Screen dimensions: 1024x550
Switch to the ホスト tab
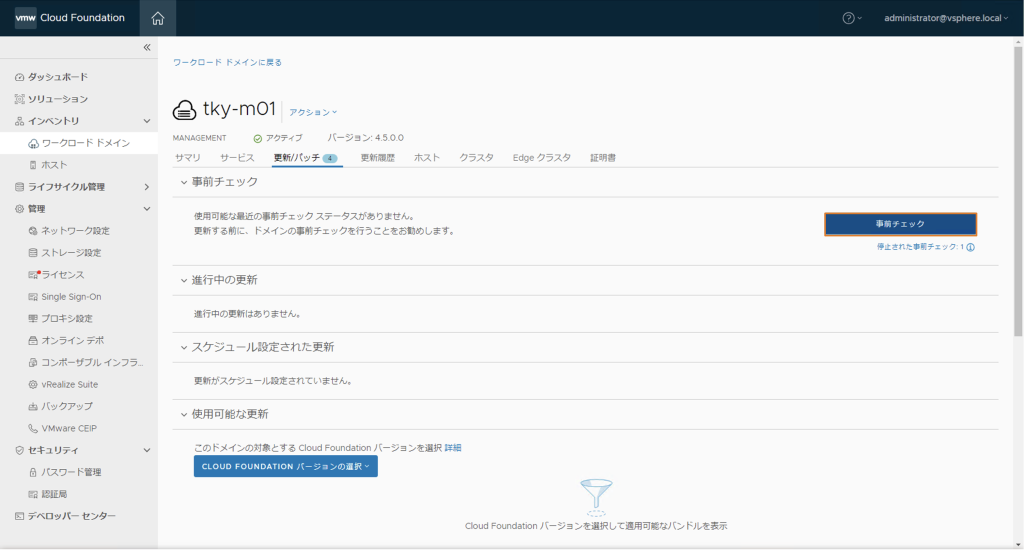click(427, 157)
